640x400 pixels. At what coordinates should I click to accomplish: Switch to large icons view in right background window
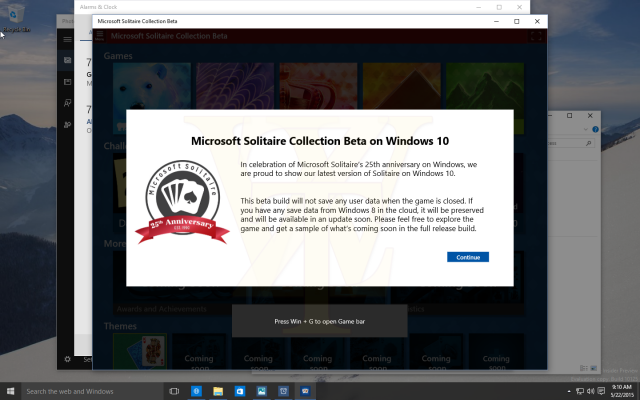click(593, 368)
